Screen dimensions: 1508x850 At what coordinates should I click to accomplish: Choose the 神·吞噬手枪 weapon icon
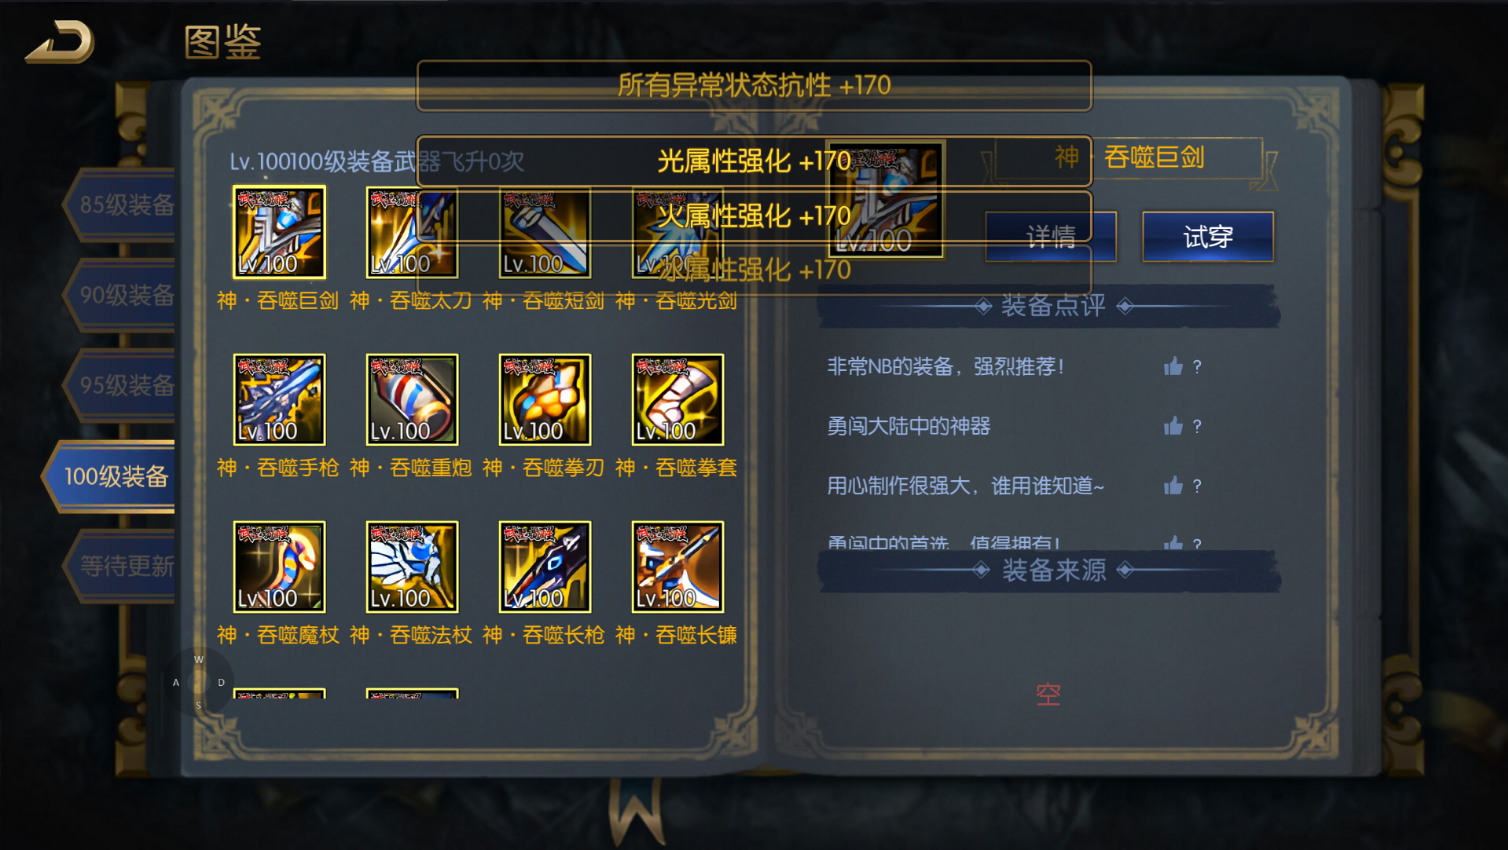click(279, 399)
